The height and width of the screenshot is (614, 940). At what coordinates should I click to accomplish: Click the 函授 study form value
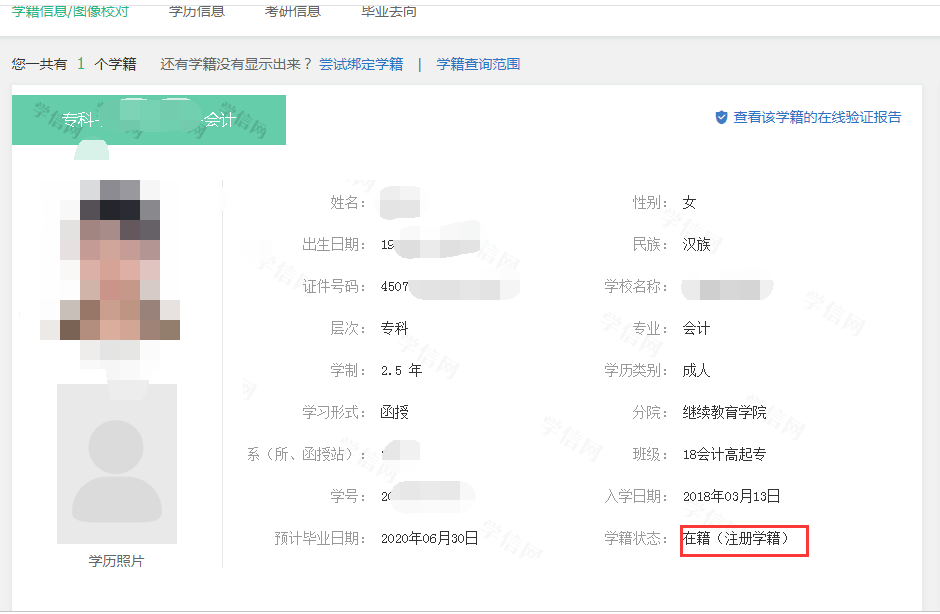[395, 412]
